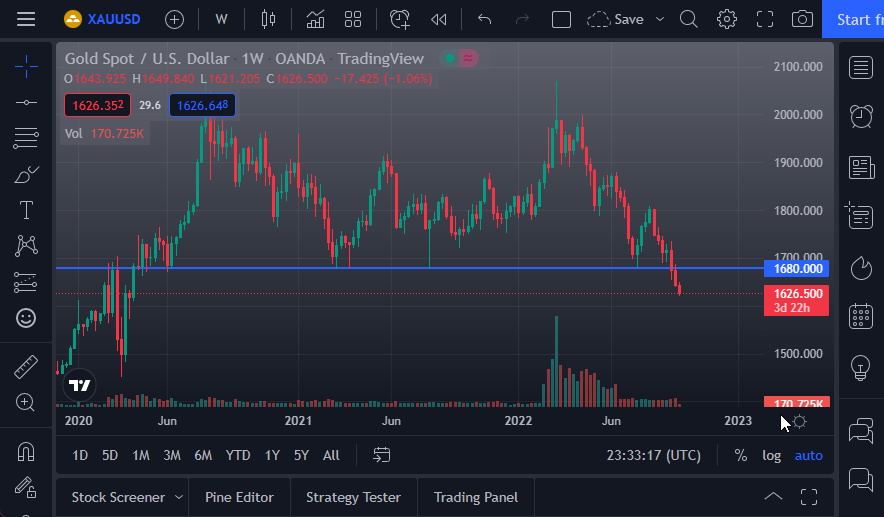
Task: Click the blue buy price 1626.64 button
Action: coord(202,105)
